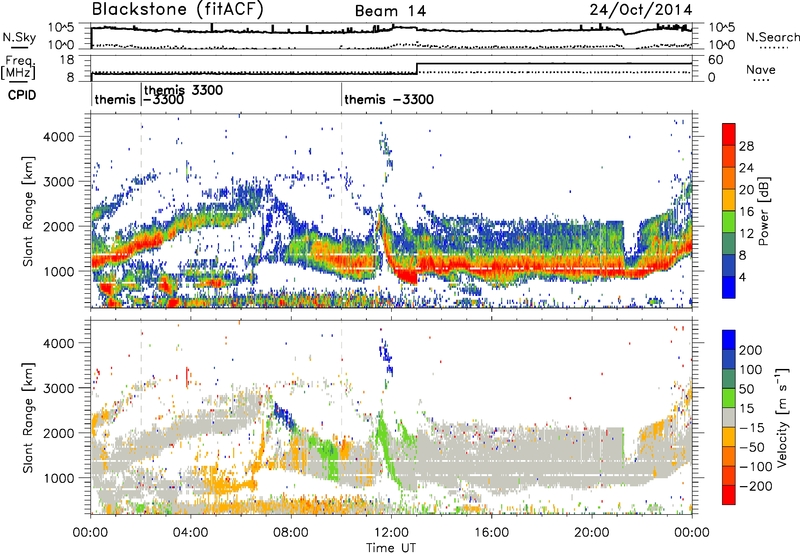Screen dimensions: 800x554
Task: Click the "-200" tick on Velocity colorbar
Action: (x=755, y=486)
